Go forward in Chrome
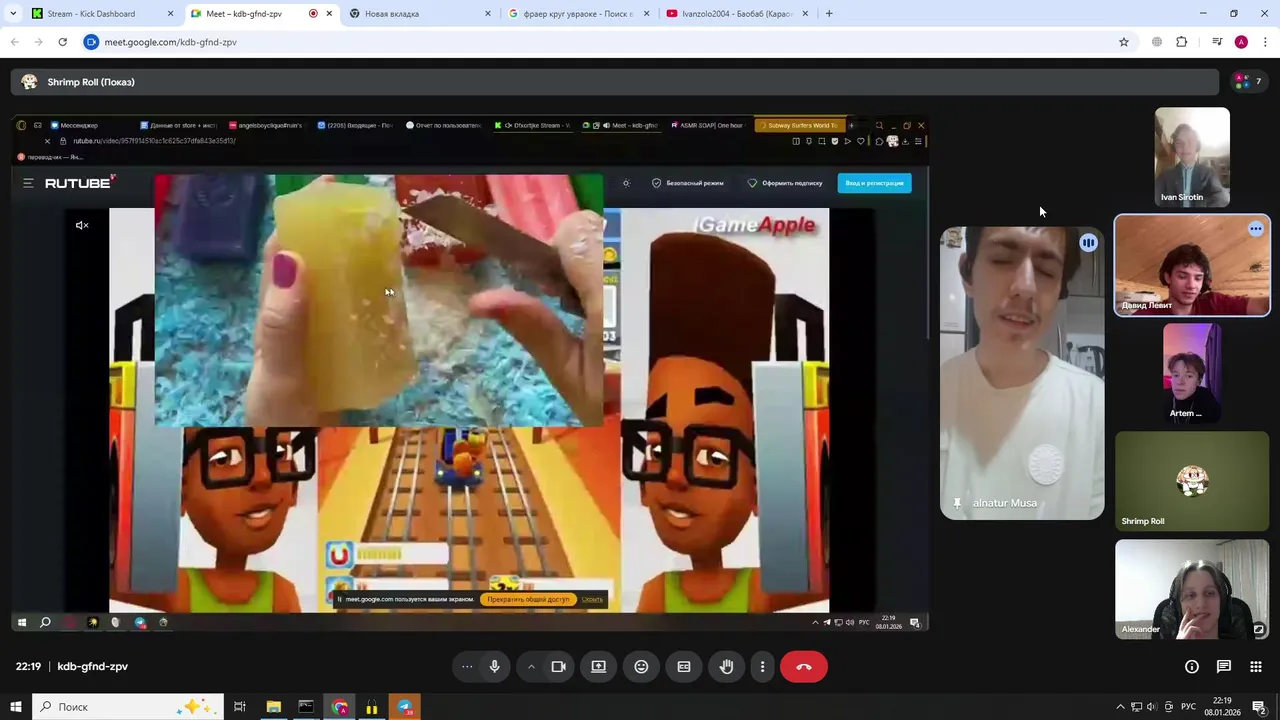The width and height of the screenshot is (1280, 720). point(38,42)
